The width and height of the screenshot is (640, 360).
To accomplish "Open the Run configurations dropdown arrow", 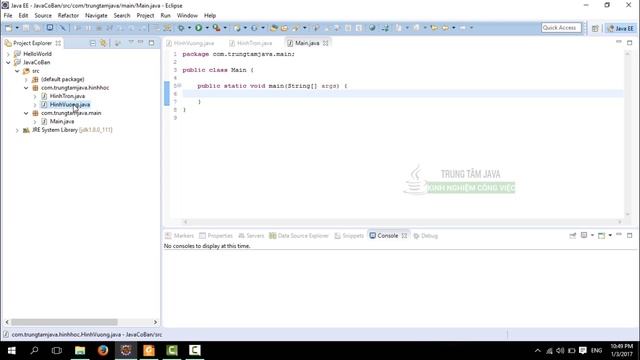I will [207, 28].
